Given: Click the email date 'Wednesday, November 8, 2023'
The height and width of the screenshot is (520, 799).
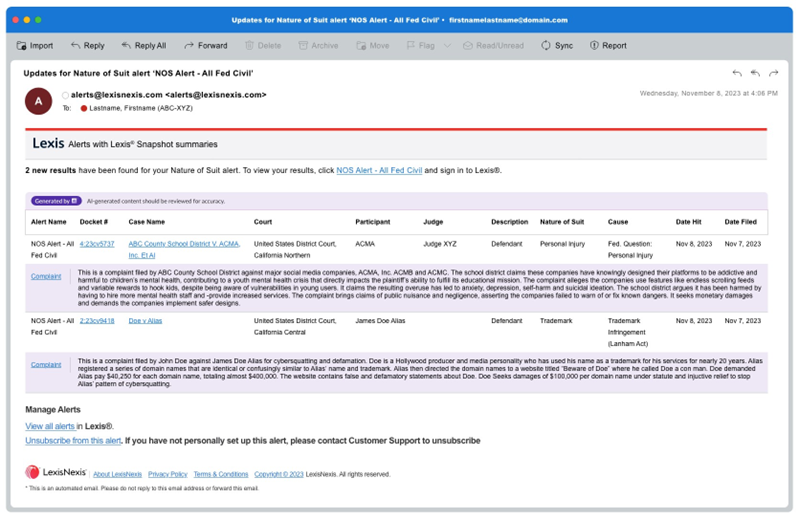Looking at the screenshot, I should click(709, 93).
